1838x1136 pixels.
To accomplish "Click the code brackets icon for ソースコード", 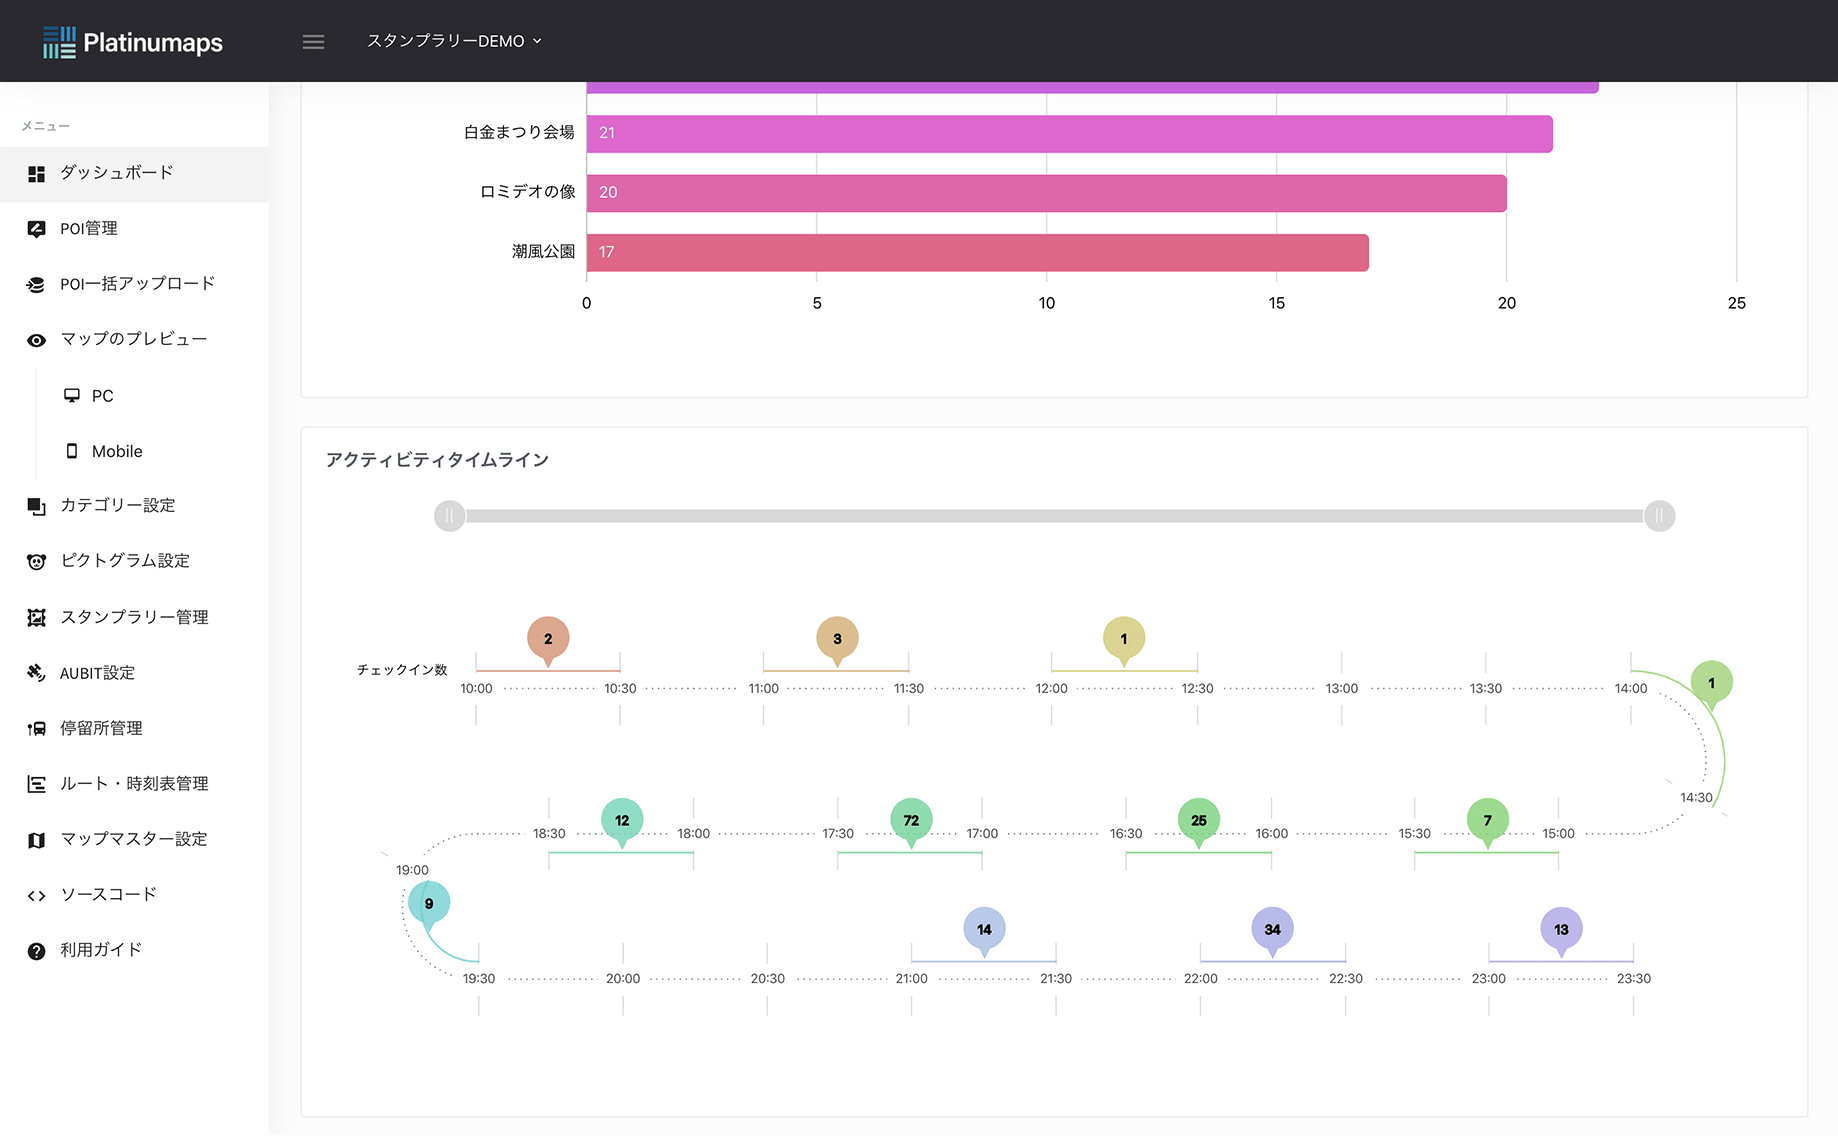I will click(x=37, y=895).
